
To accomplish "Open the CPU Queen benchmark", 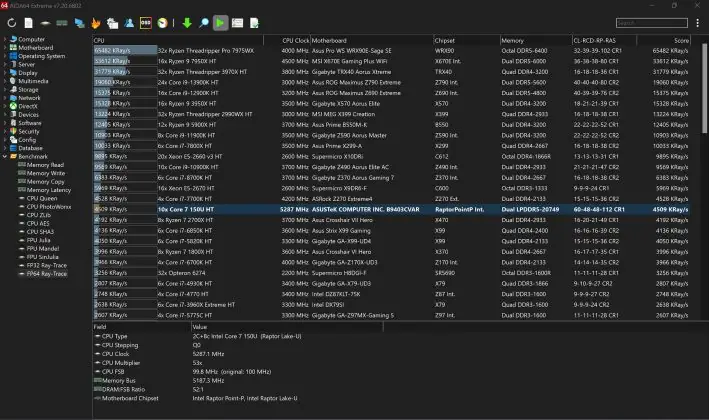I will (x=42, y=198).
